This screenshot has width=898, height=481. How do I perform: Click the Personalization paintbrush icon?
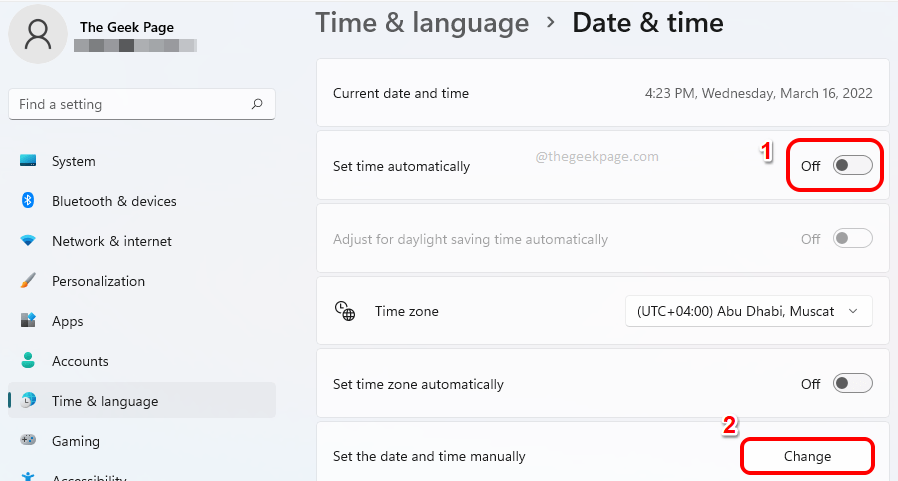[x=28, y=281]
